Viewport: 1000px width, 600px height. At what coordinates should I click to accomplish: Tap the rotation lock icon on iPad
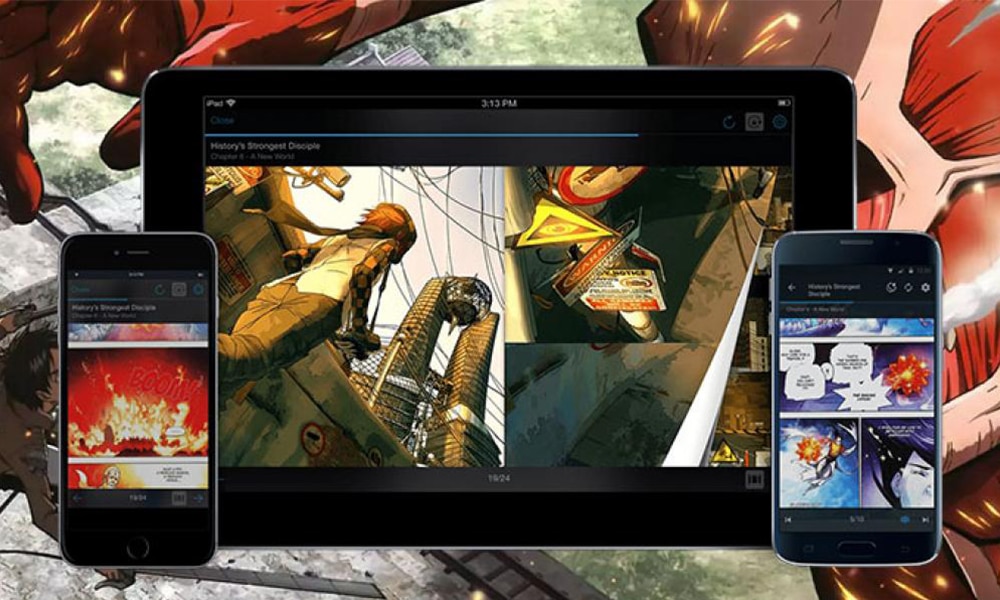pyautogui.click(x=754, y=122)
